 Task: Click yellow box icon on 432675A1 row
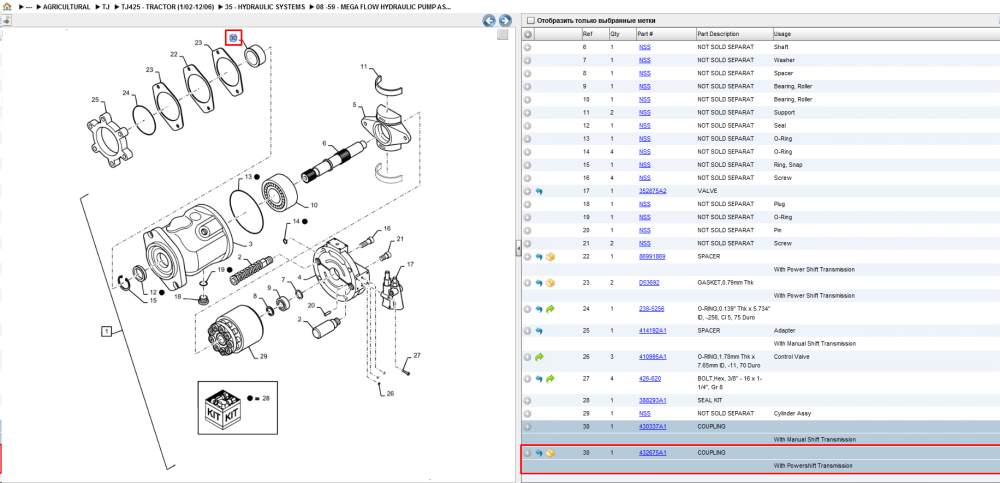point(550,453)
